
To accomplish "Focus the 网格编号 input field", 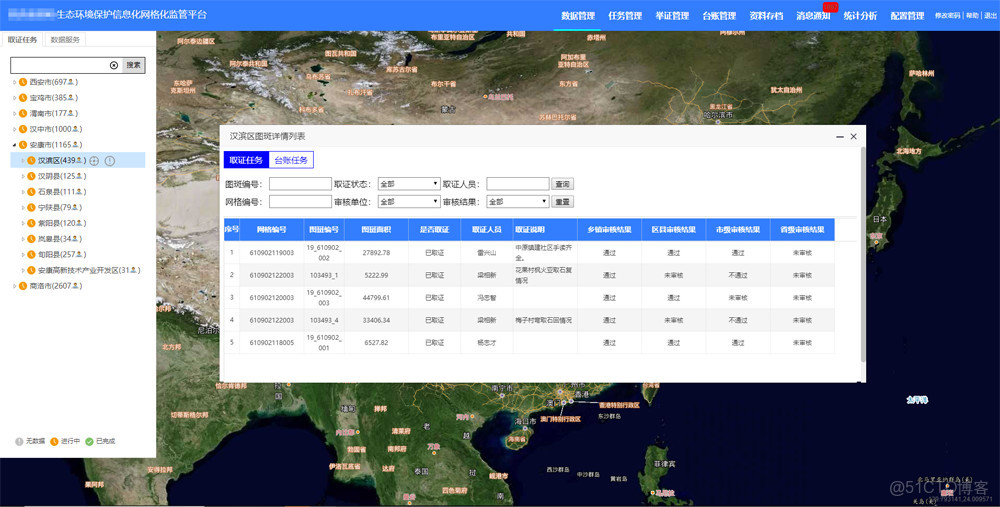I will coord(300,202).
